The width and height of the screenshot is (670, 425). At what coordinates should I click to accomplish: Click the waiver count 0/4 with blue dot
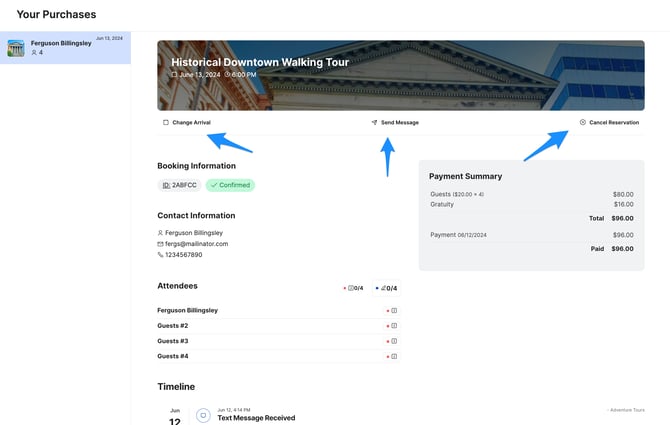pos(386,288)
